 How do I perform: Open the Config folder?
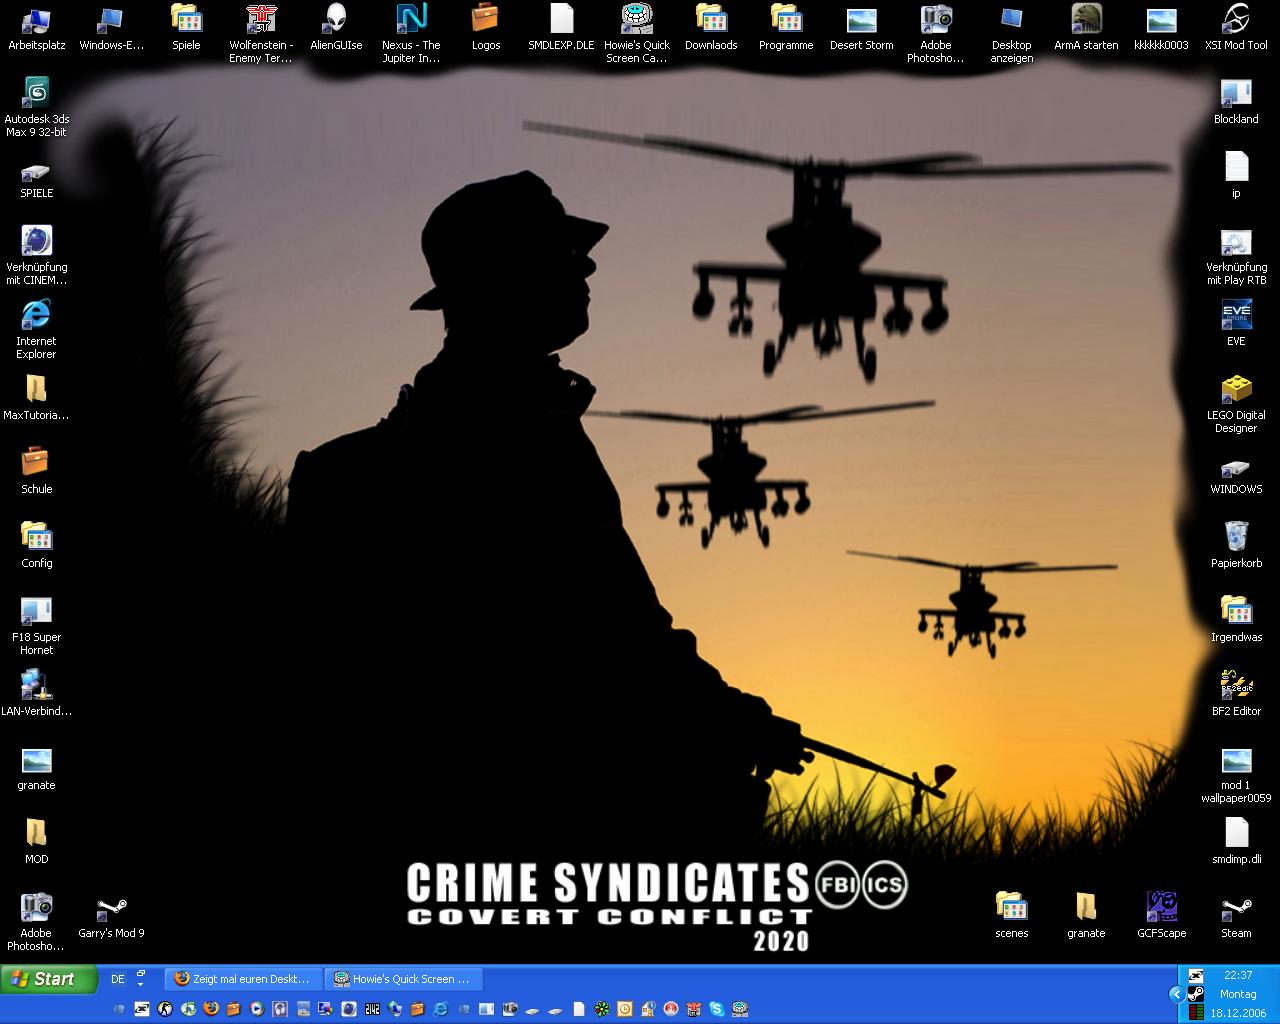36,546
